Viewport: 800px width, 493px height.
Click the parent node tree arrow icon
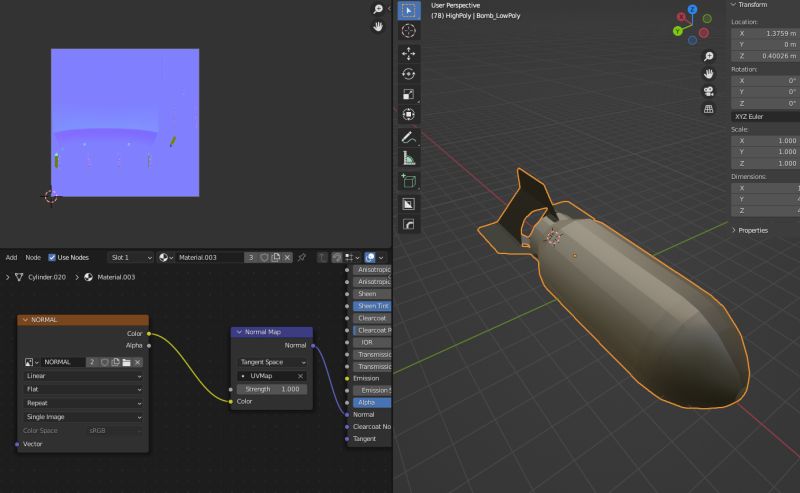point(322,257)
